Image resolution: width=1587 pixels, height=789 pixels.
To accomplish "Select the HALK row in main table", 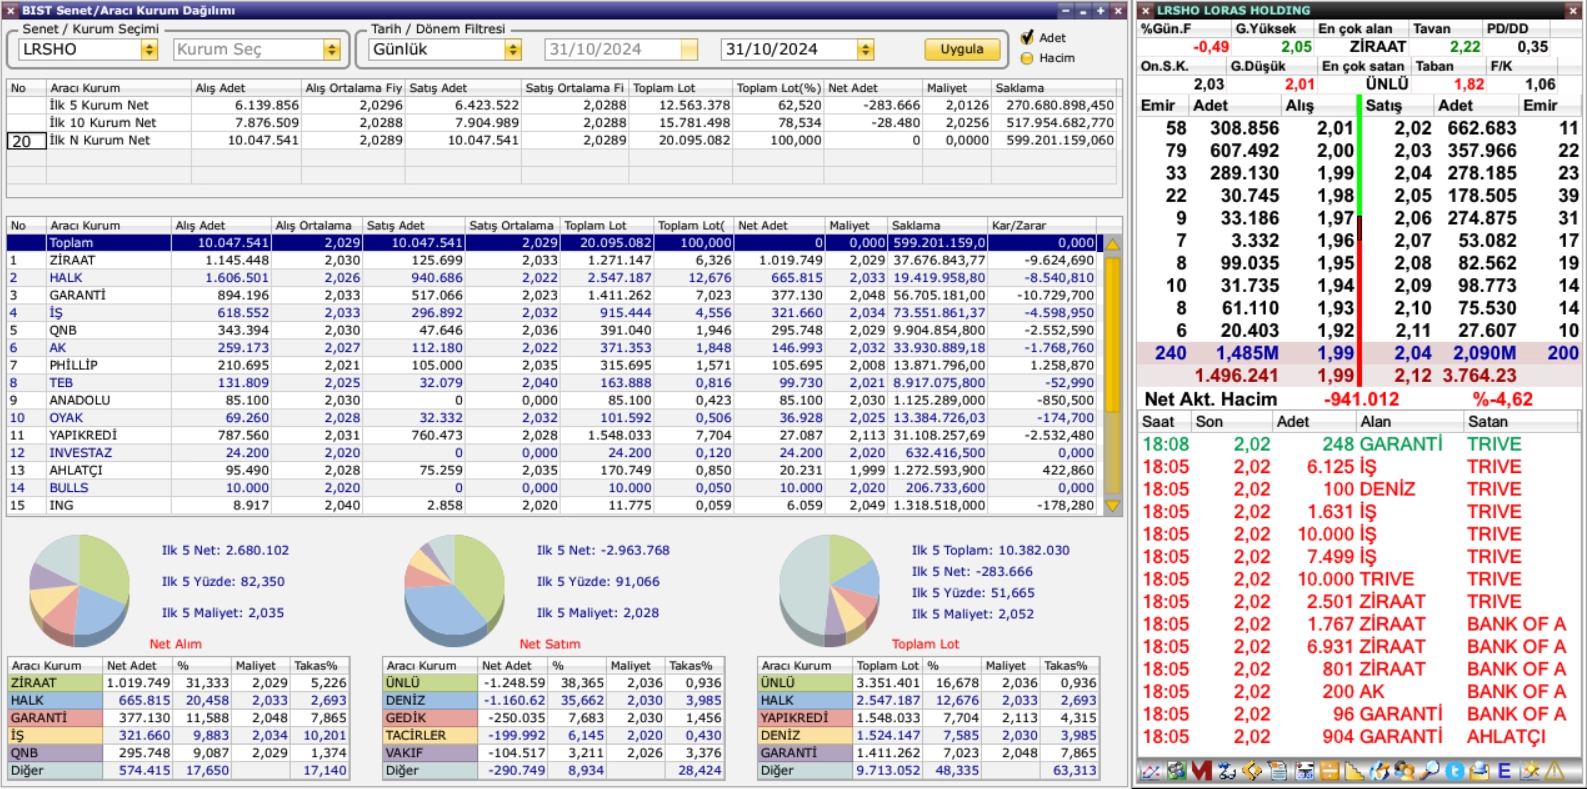I will pos(552,278).
